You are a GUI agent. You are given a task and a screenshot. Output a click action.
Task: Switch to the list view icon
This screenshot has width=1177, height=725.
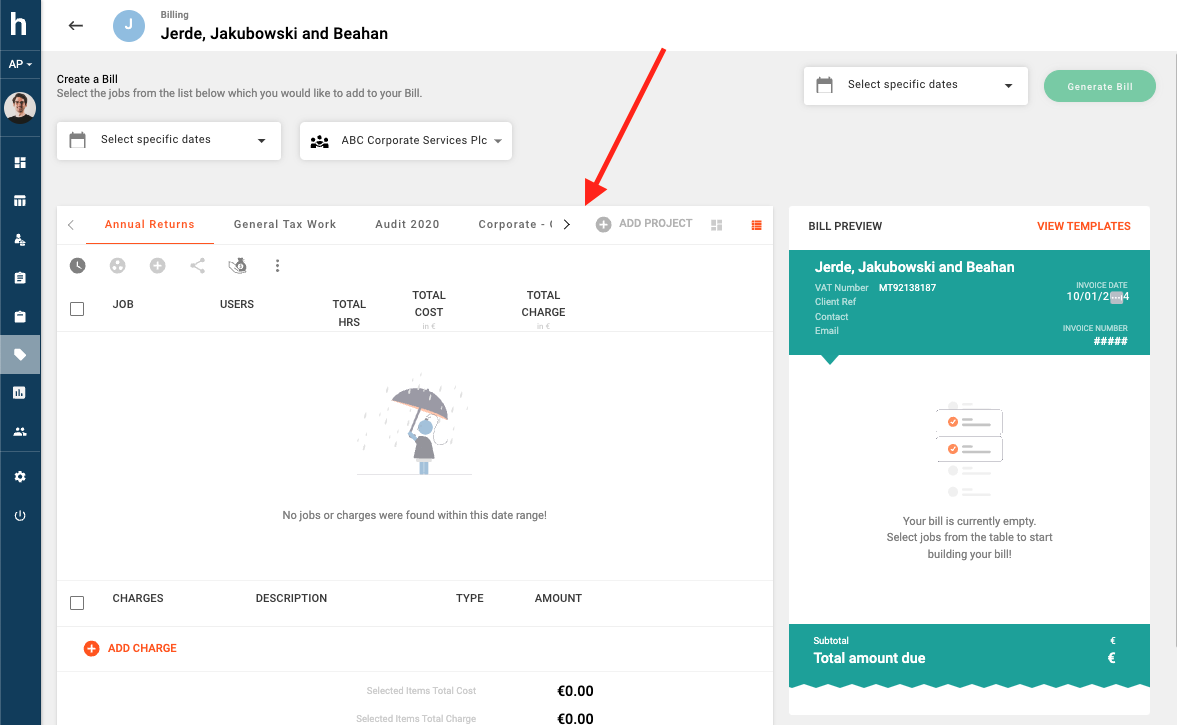[x=756, y=225]
